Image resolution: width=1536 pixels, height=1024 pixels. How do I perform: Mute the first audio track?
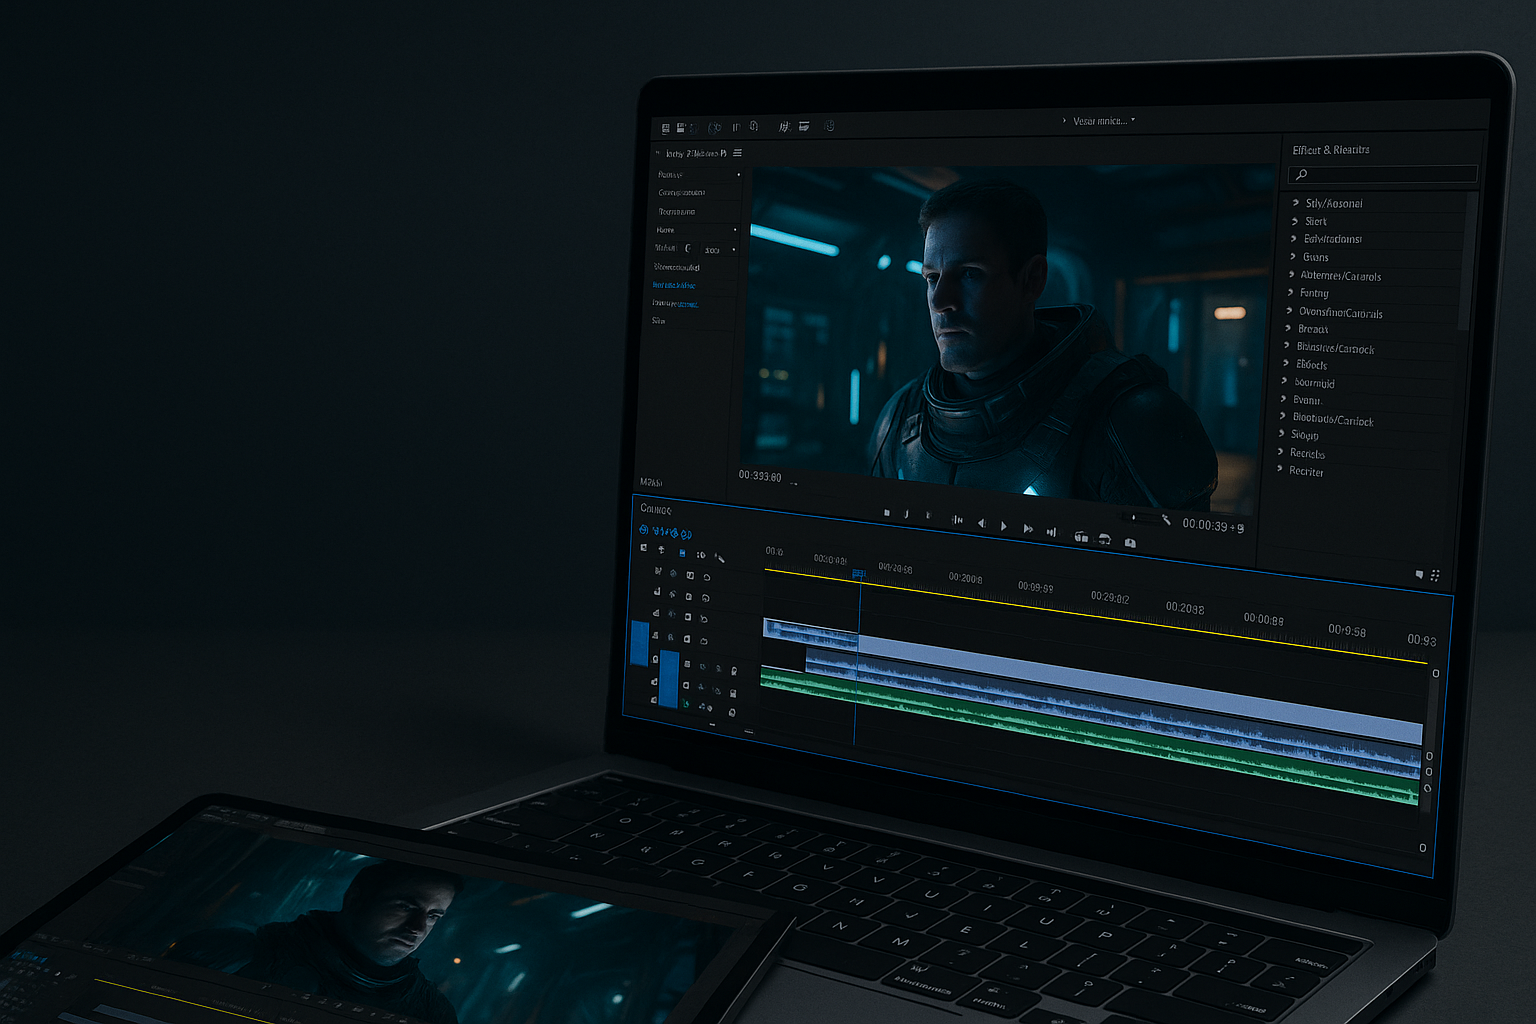pos(703,667)
